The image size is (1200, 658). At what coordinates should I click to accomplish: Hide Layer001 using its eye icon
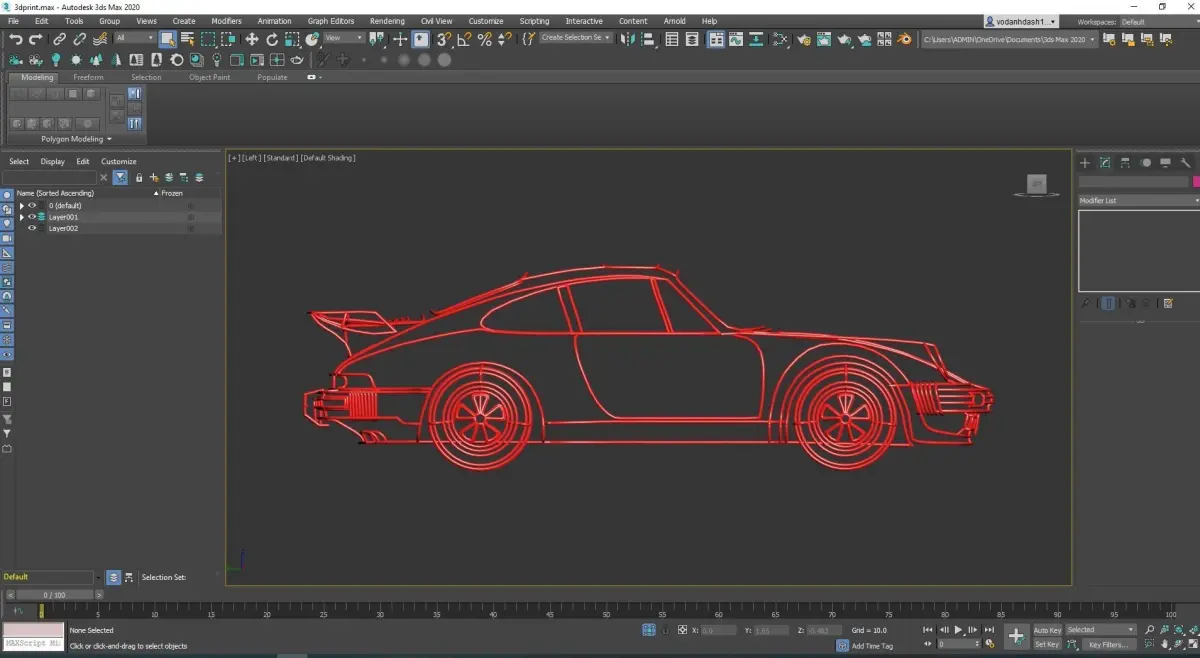pyautogui.click(x=32, y=217)
